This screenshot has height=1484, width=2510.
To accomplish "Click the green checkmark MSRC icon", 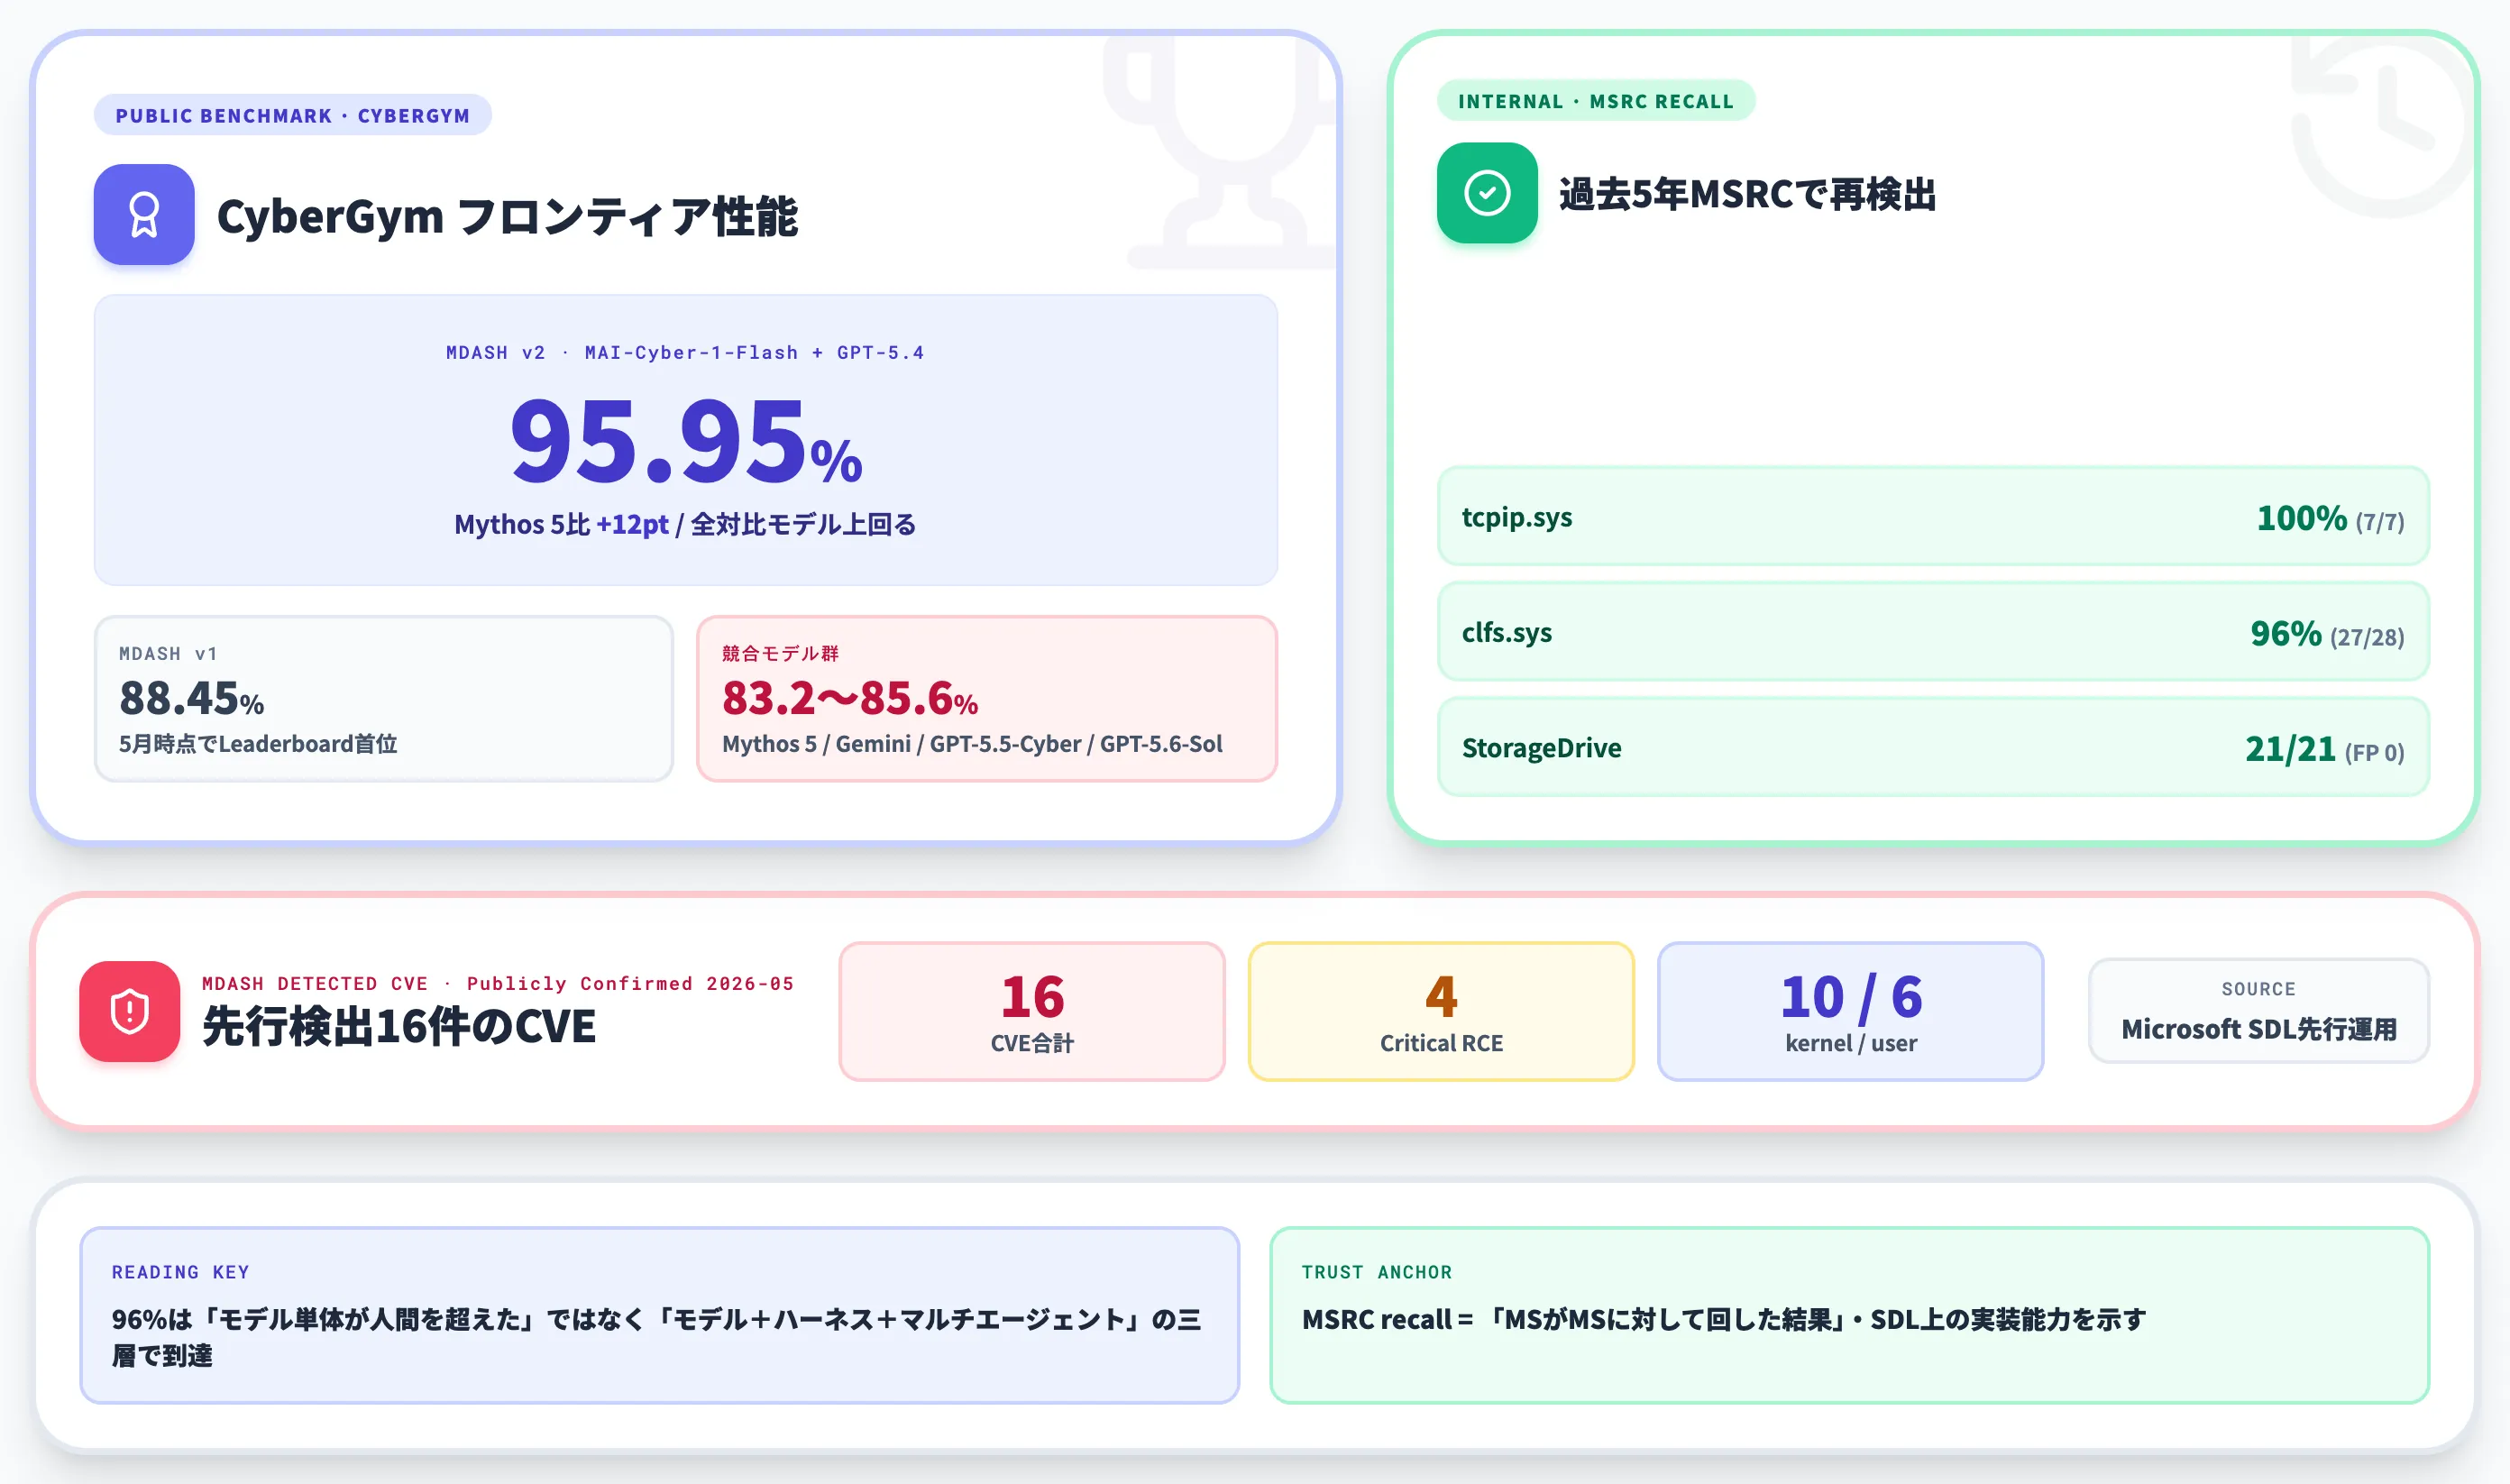I will pyautogui.click(x=1487, y=193).
